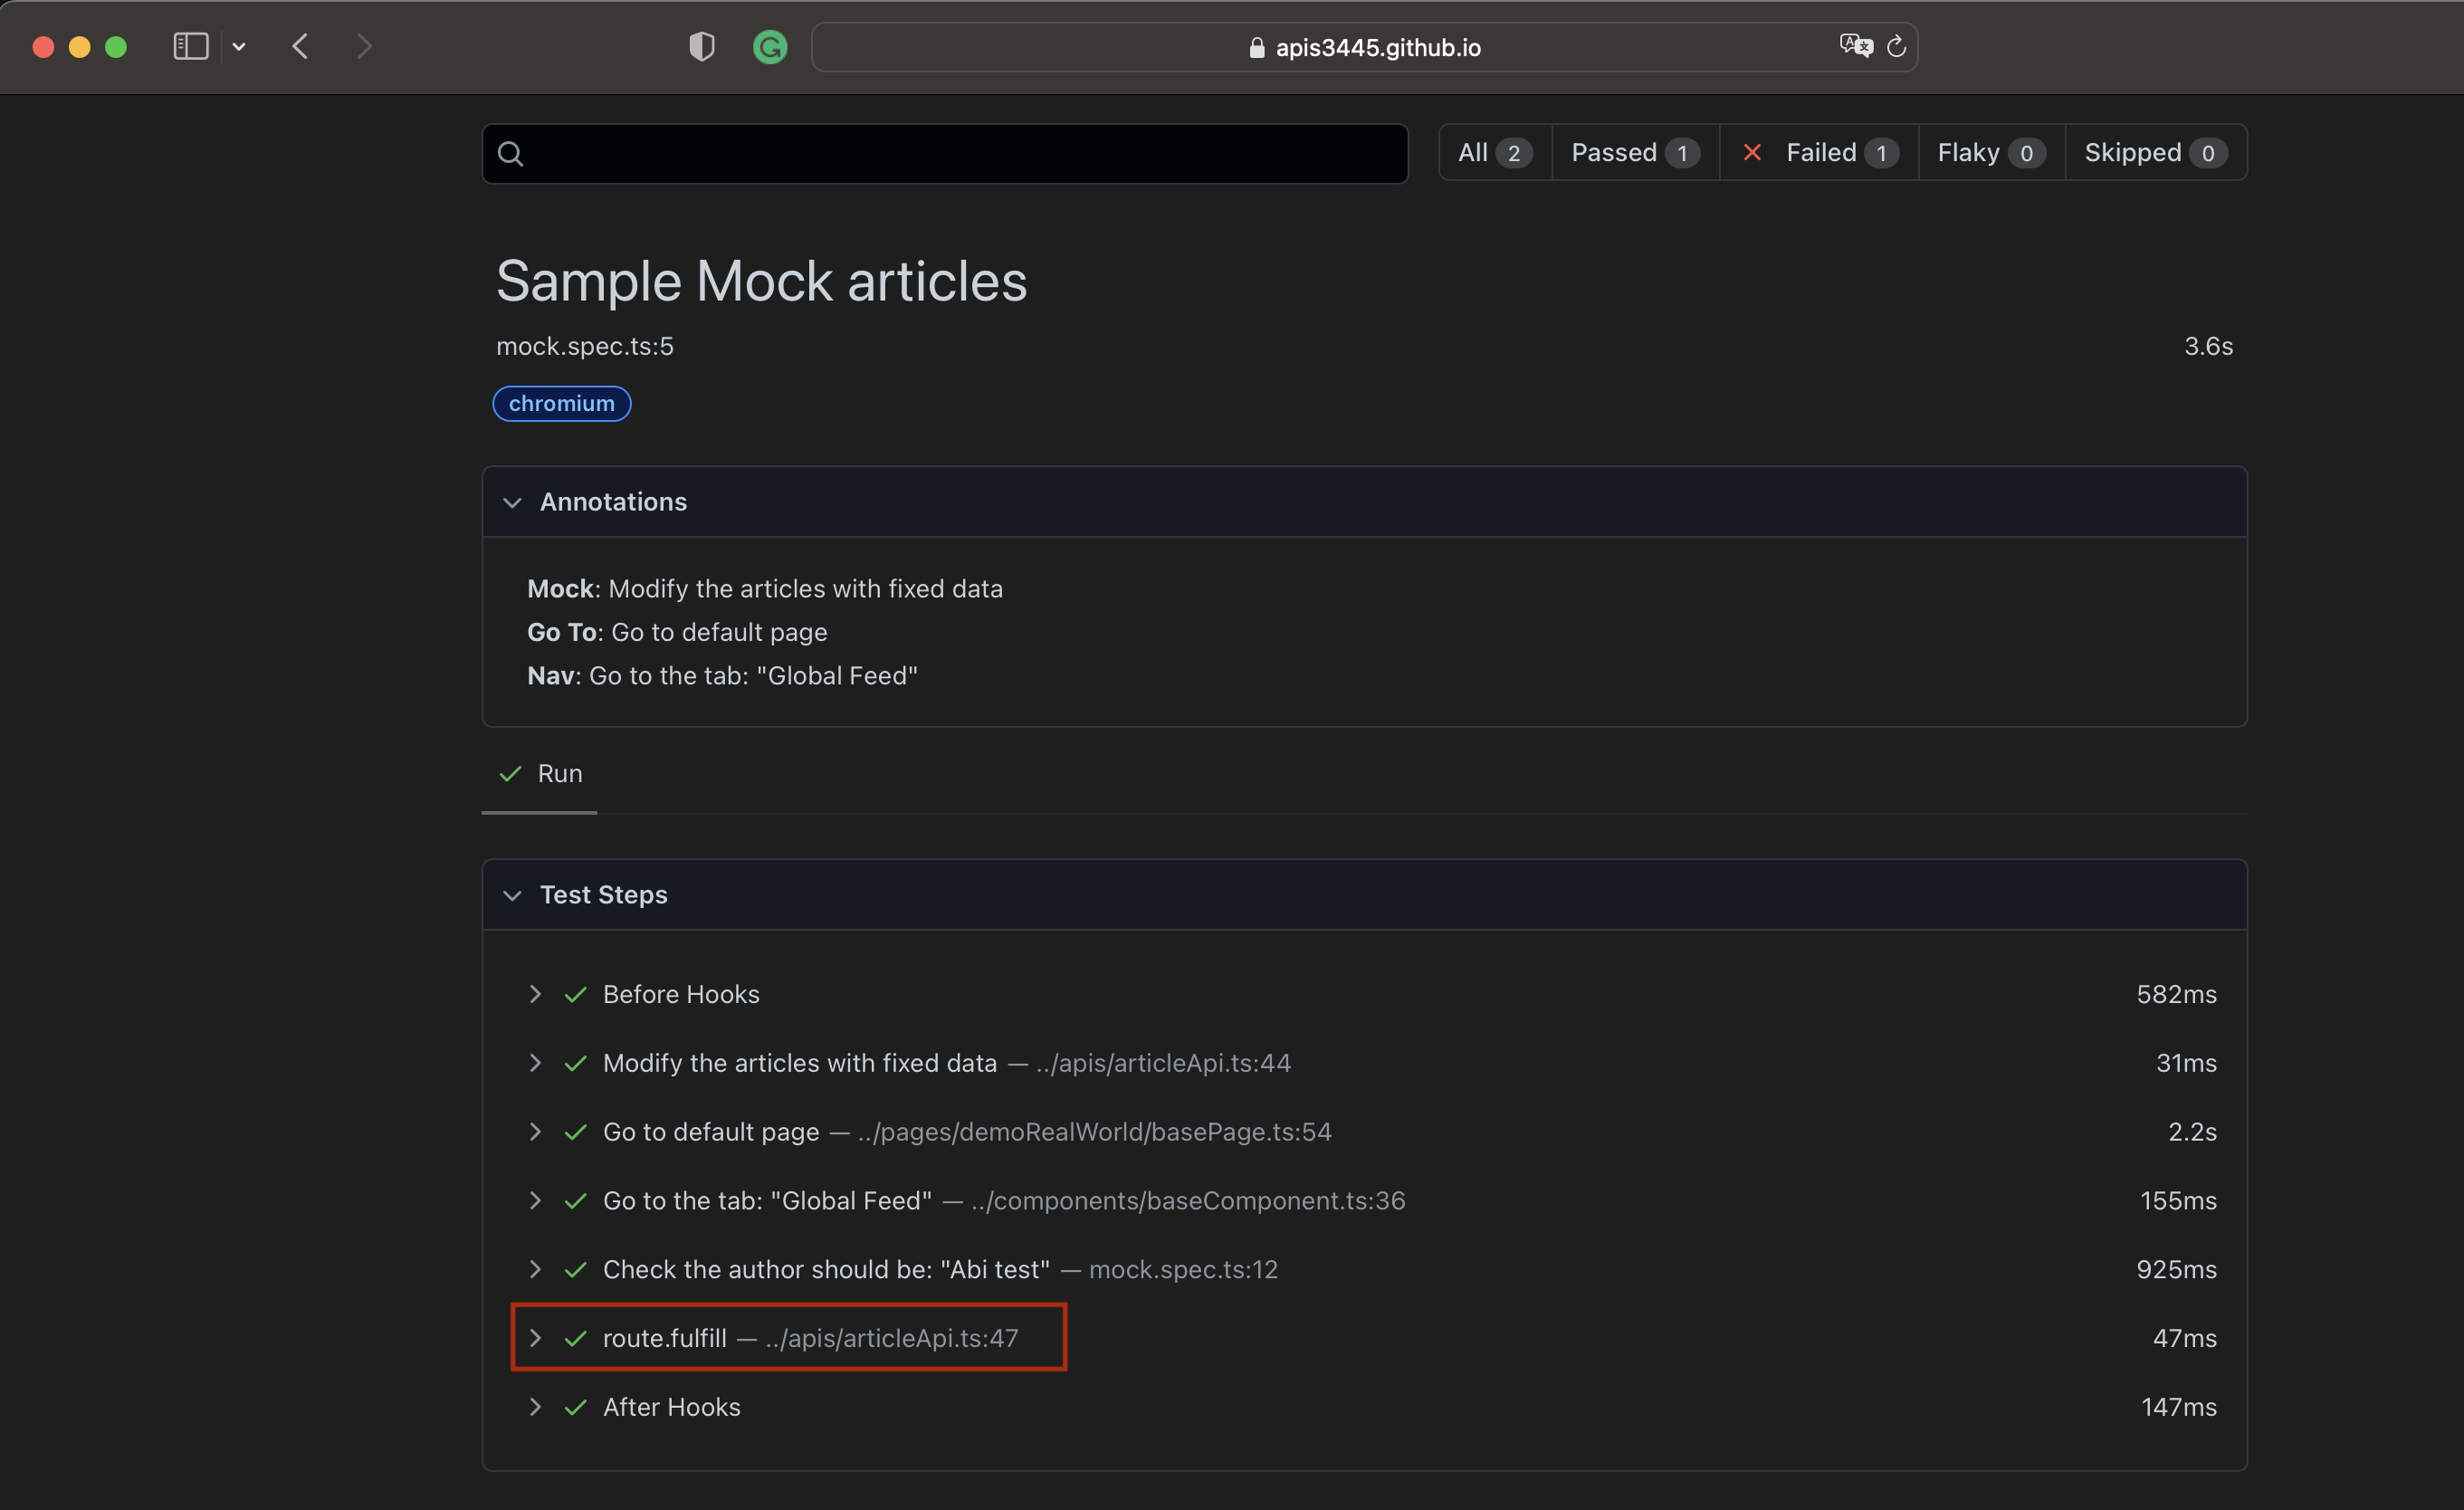
Task: Click the privacy shield icon
Action: 701,46
